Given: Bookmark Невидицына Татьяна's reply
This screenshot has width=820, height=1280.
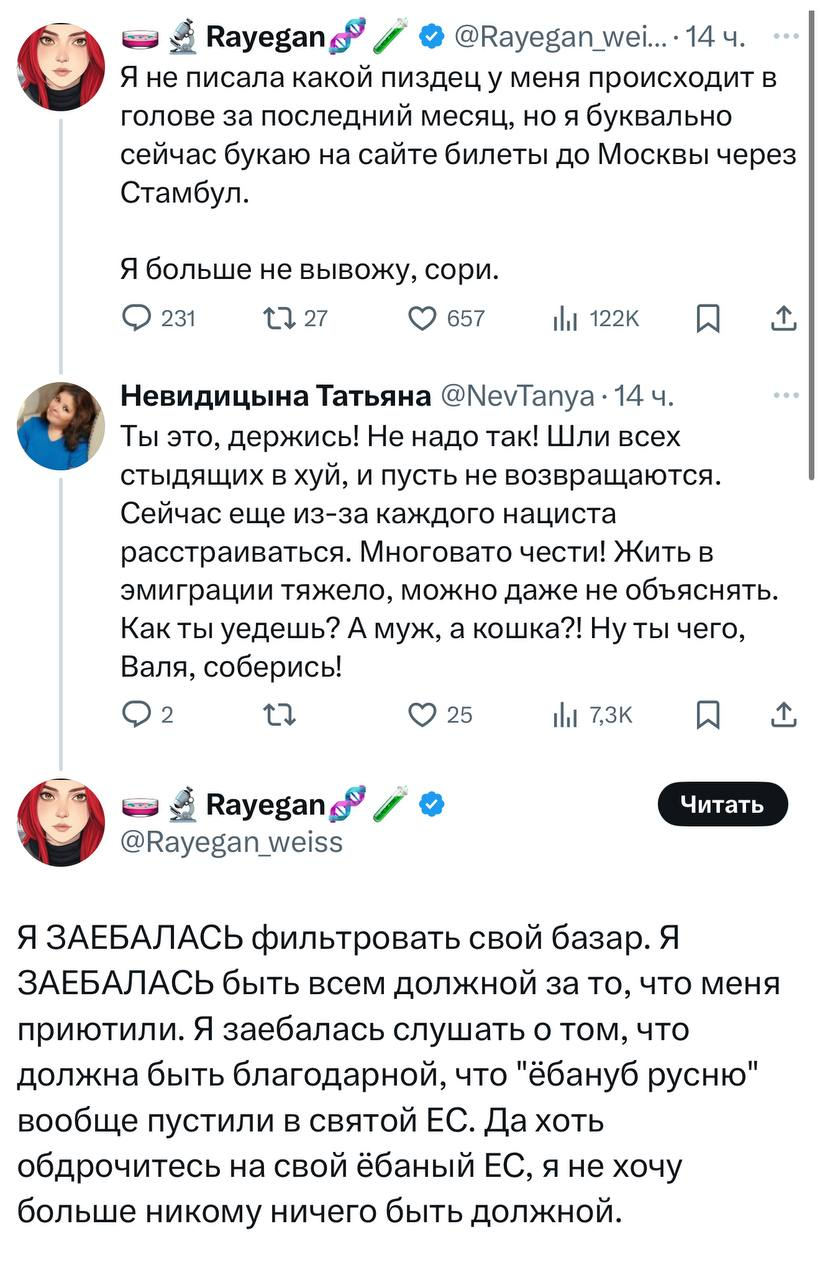Looking at the screenshot, I should click(x=706, y=714).
